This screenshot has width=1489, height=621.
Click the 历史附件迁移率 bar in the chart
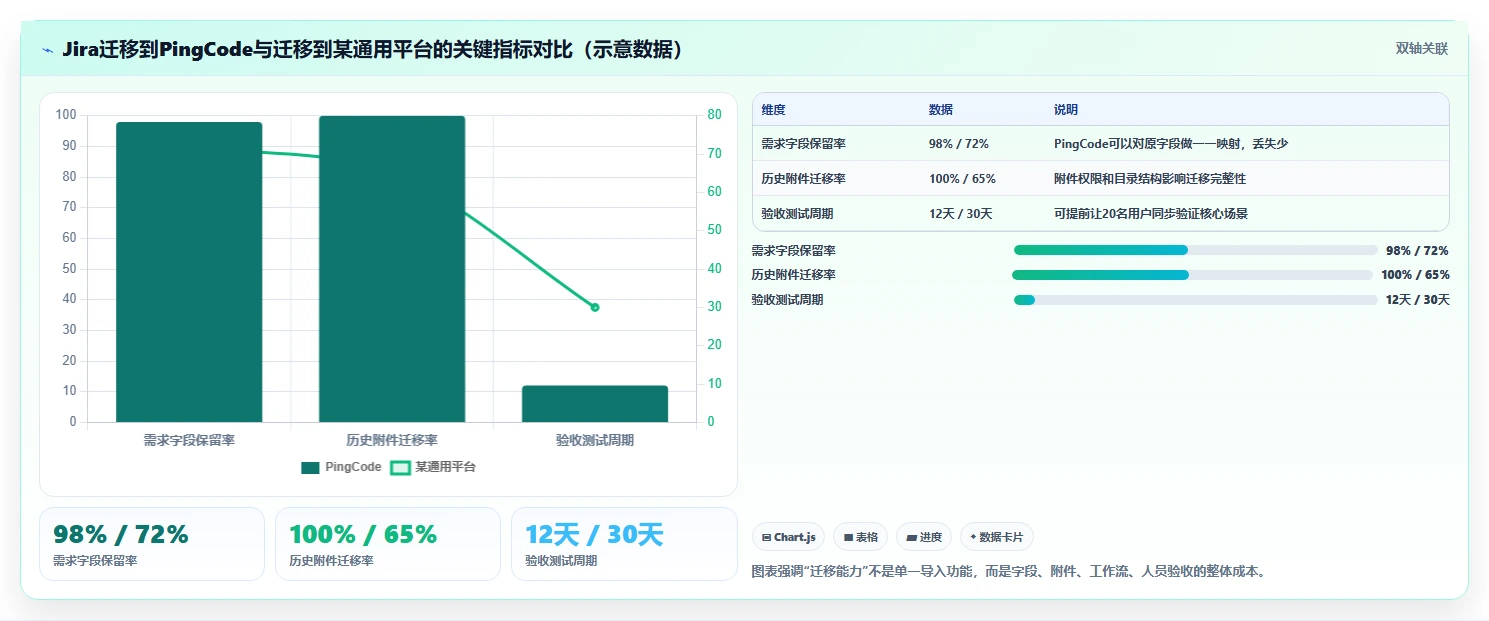click(x=392, y=269)
